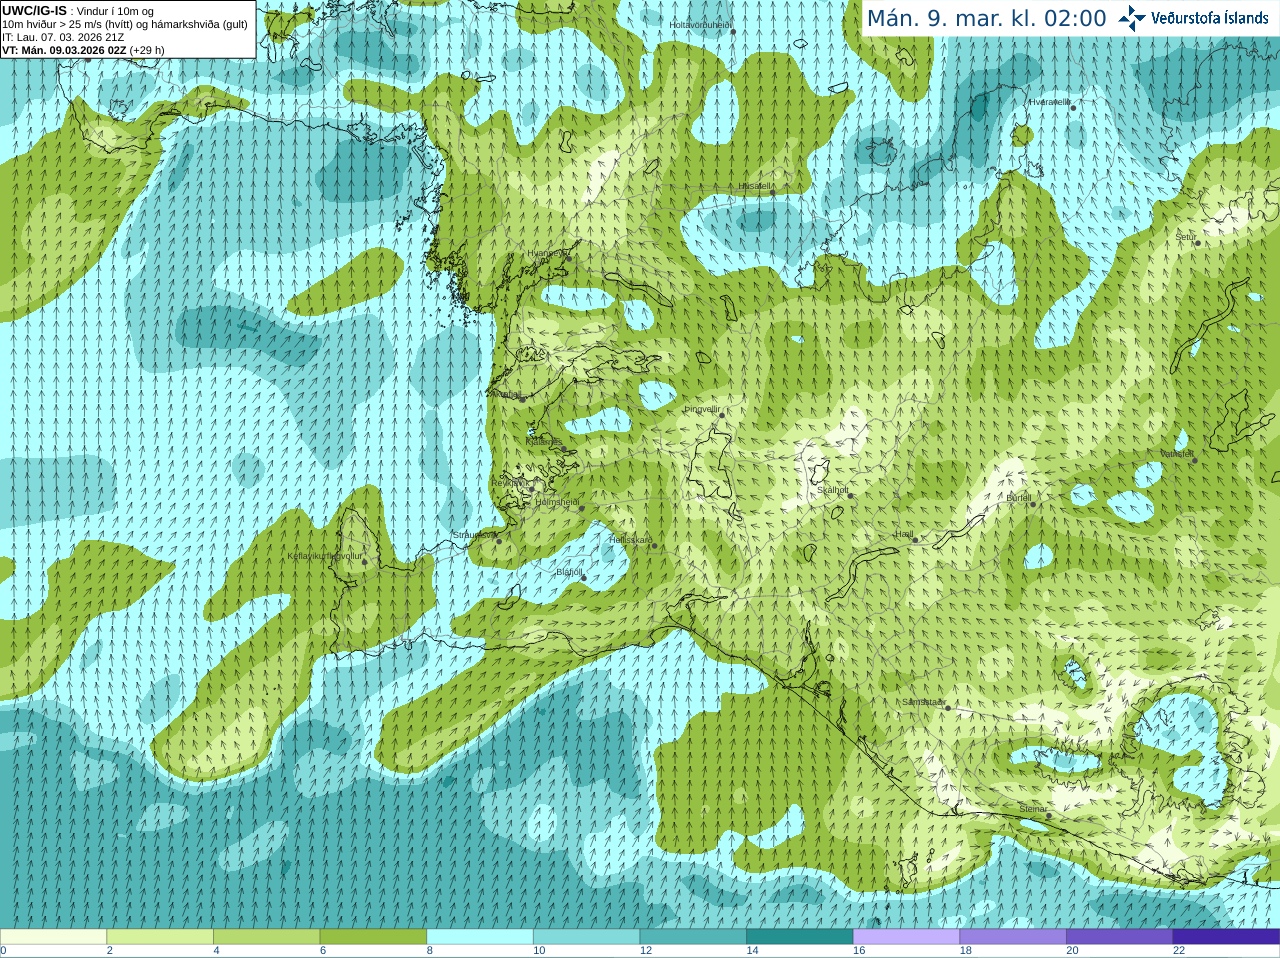This screenshot has height=958, width=1280.
Task: Click the 'UWC/IG-IS' model title in the info box
Action: (35, 10)
